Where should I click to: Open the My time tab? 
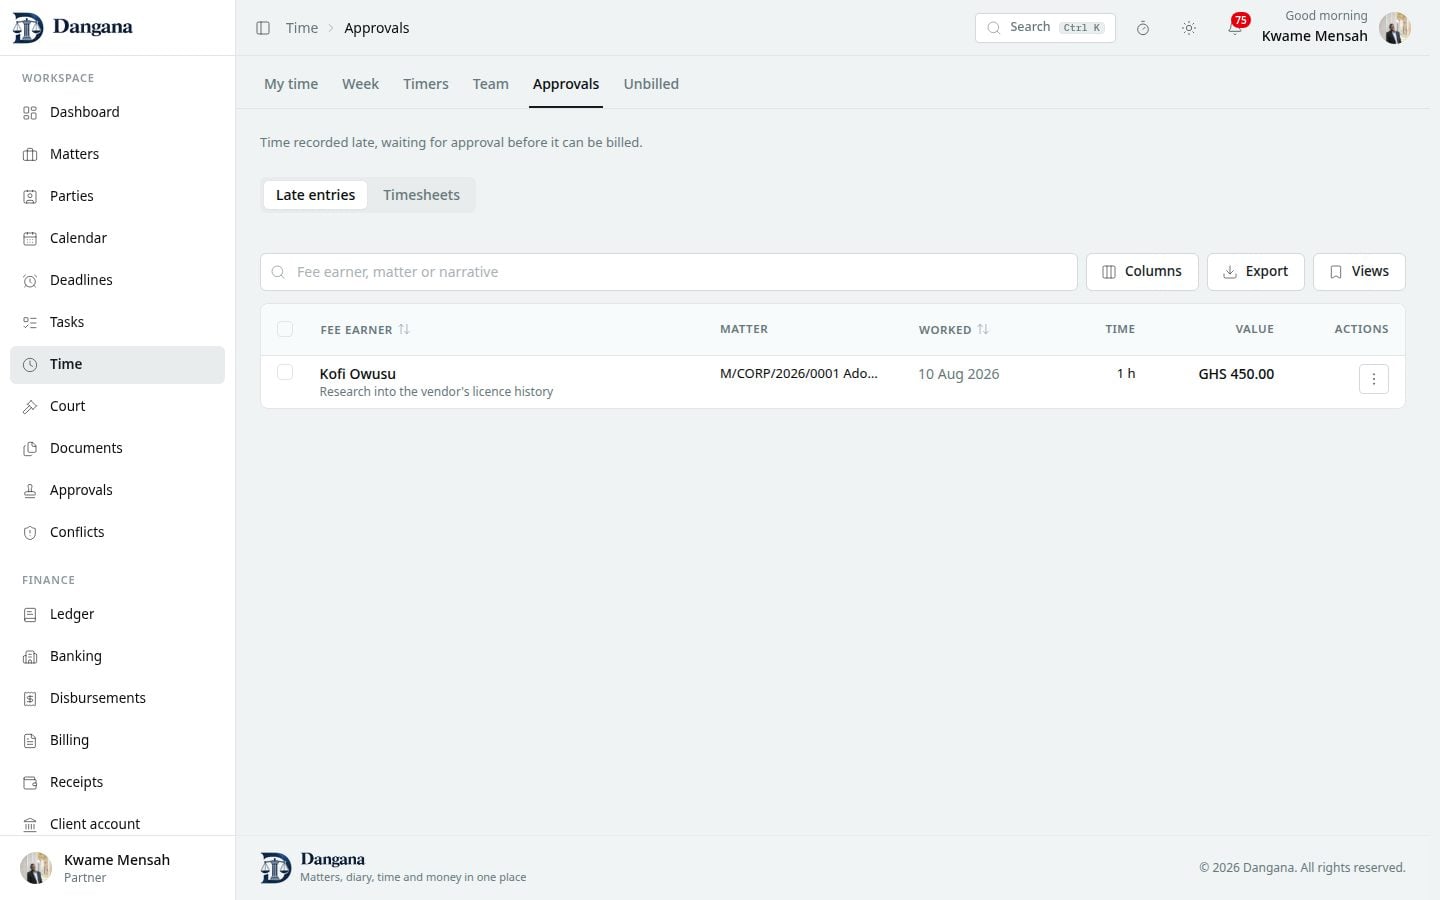[291, 84]
